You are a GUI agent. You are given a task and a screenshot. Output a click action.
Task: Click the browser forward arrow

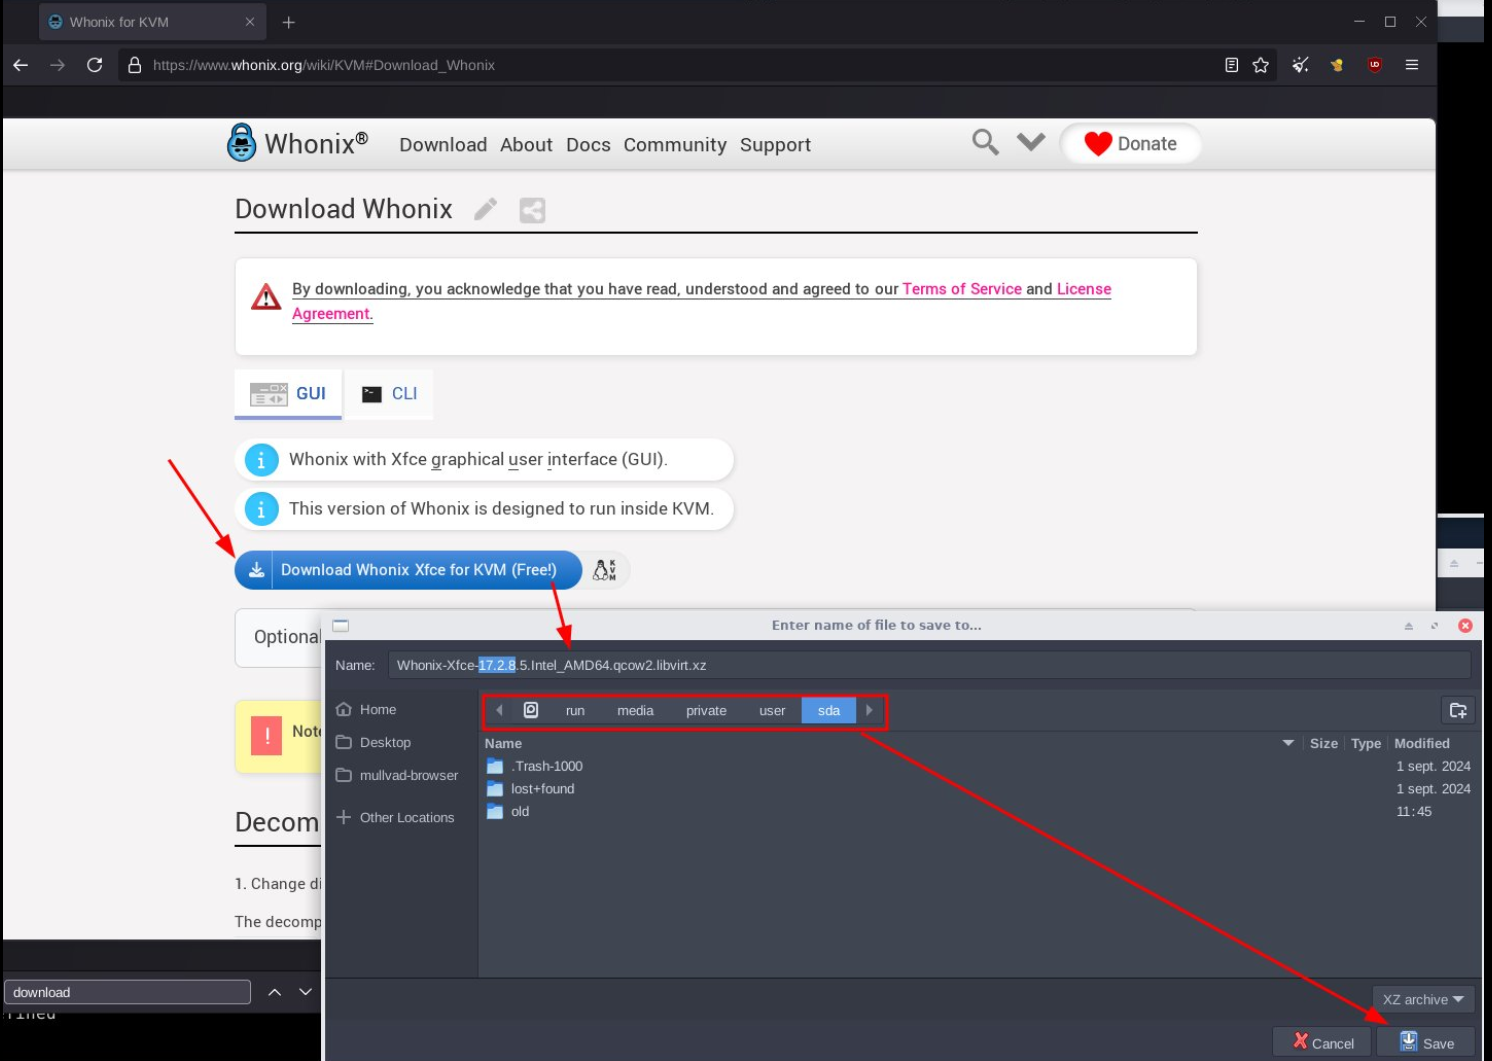point(58,65)
